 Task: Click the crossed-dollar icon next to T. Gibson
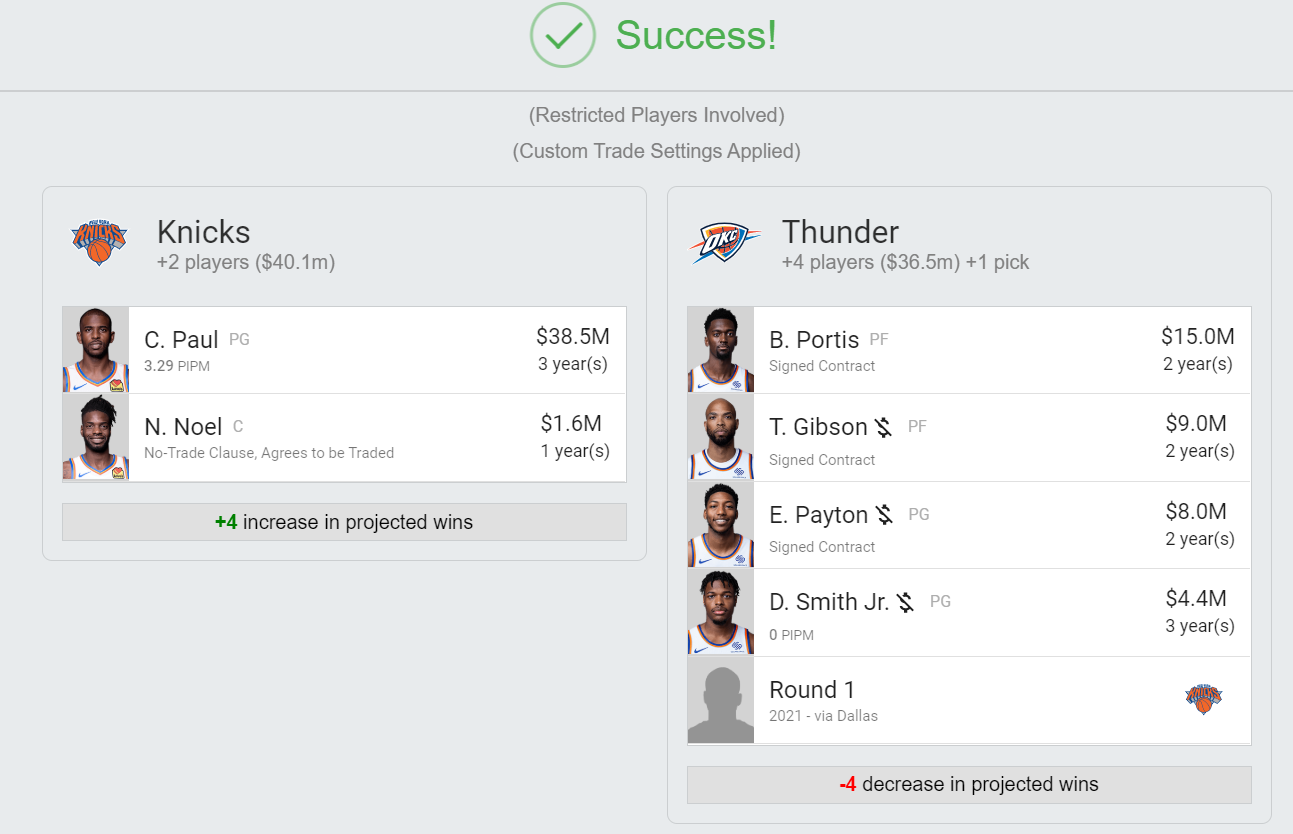pos(883,428)
